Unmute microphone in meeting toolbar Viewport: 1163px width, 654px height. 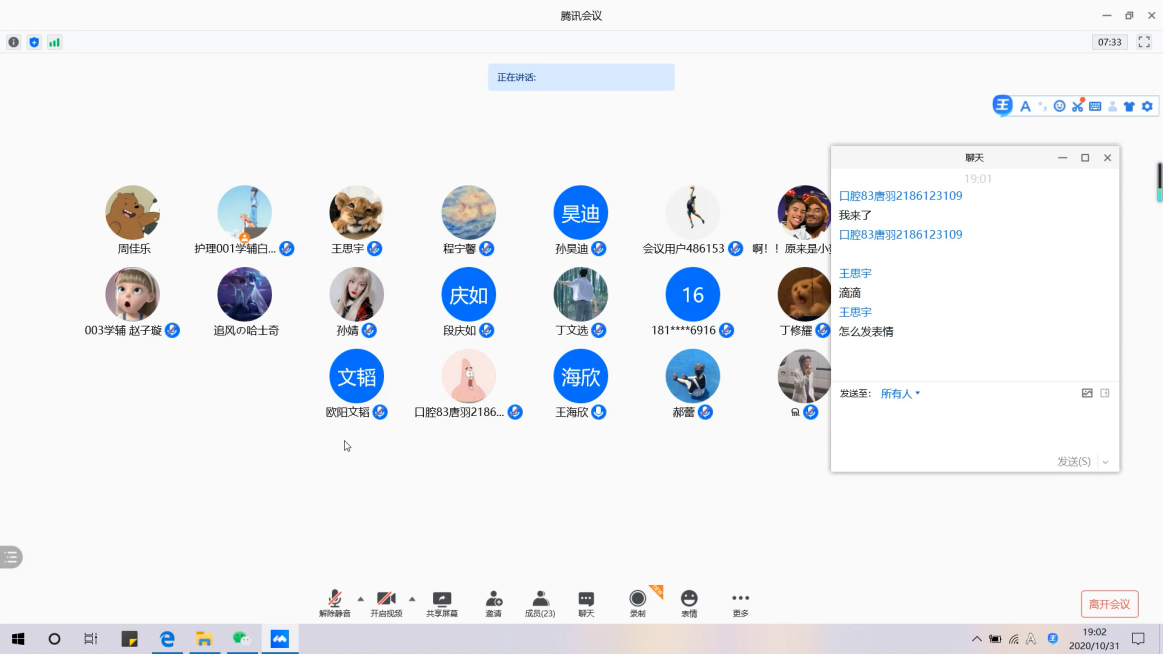[x=335, y=604]
